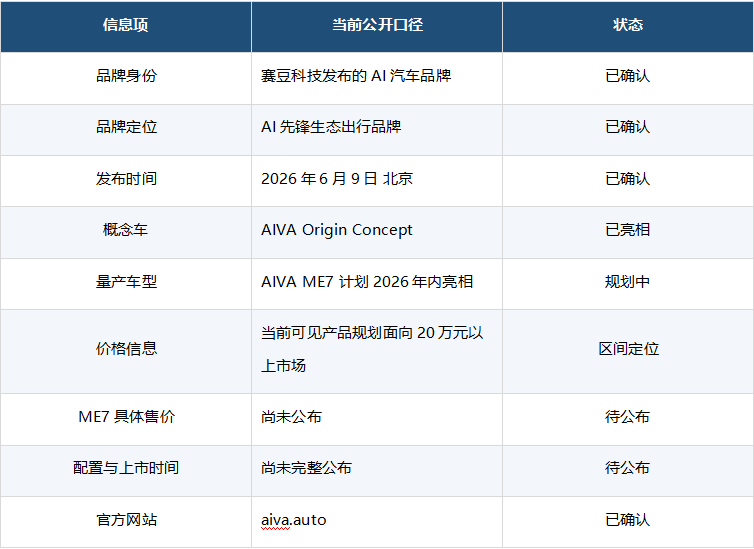Viewport: 754px width, 549px height.
Task: Click the AI 先锋生态出行品牌 text
Action: point(331,127)
